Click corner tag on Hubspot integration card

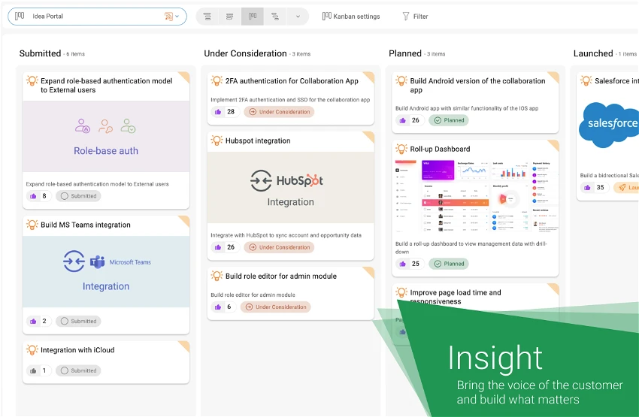click(x=369, y=136)
